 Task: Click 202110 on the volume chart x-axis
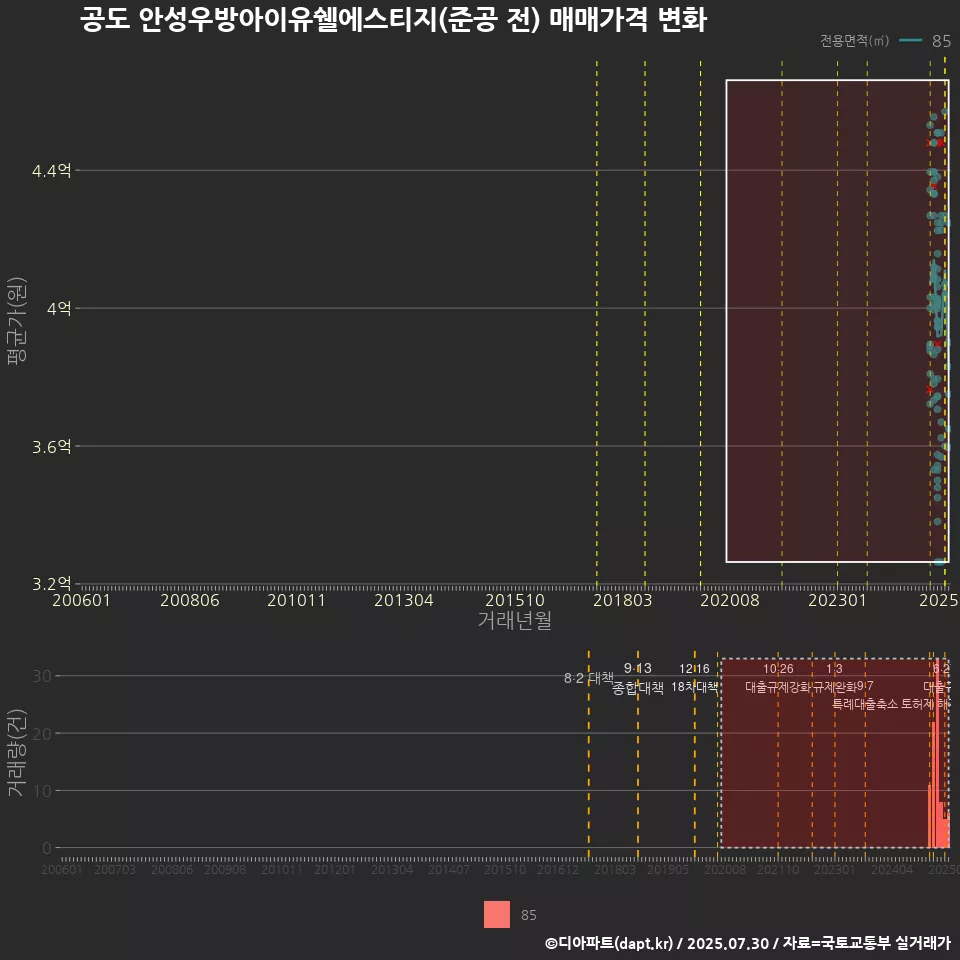click(778, 870)
